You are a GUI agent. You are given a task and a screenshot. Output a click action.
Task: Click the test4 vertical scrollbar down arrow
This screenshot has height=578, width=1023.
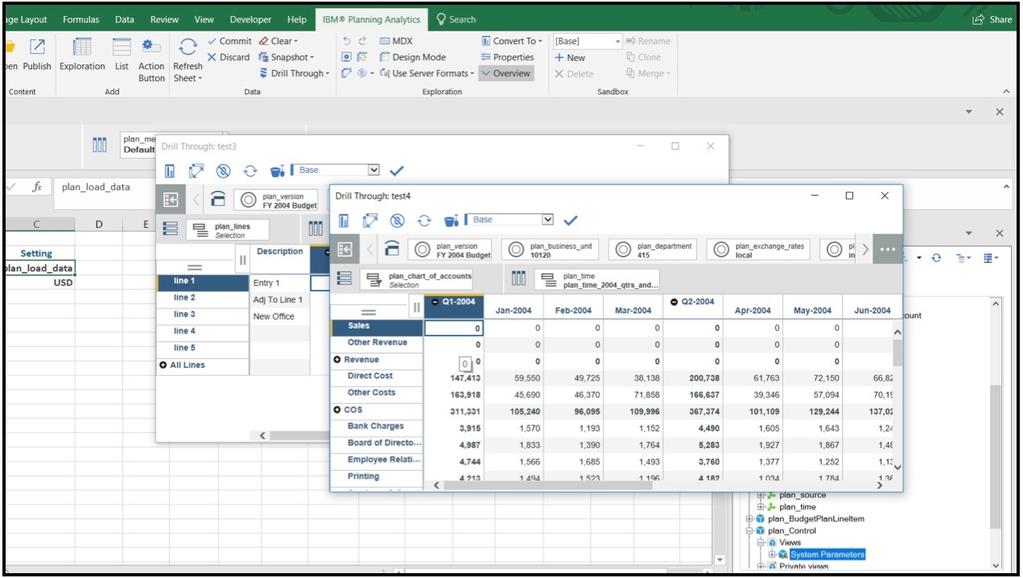(898, 467)
